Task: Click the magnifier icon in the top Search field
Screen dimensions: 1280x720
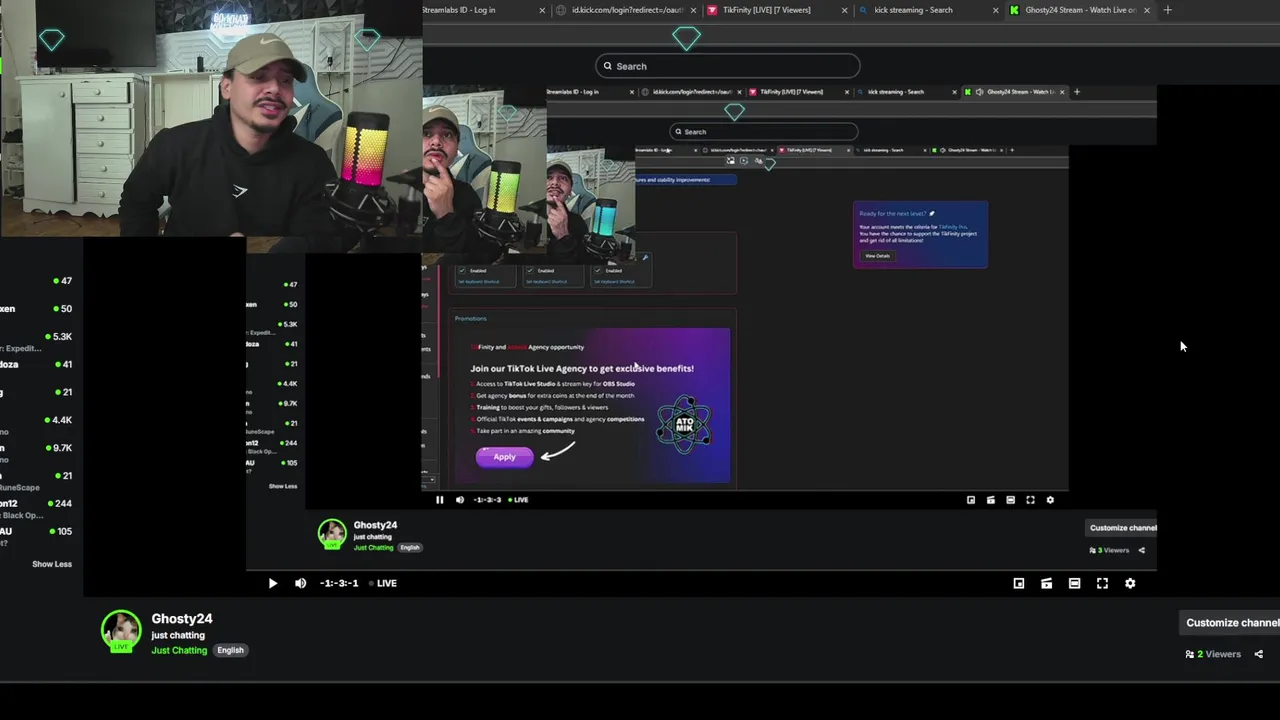Action: pyautogui.click(x=607, y=66)
